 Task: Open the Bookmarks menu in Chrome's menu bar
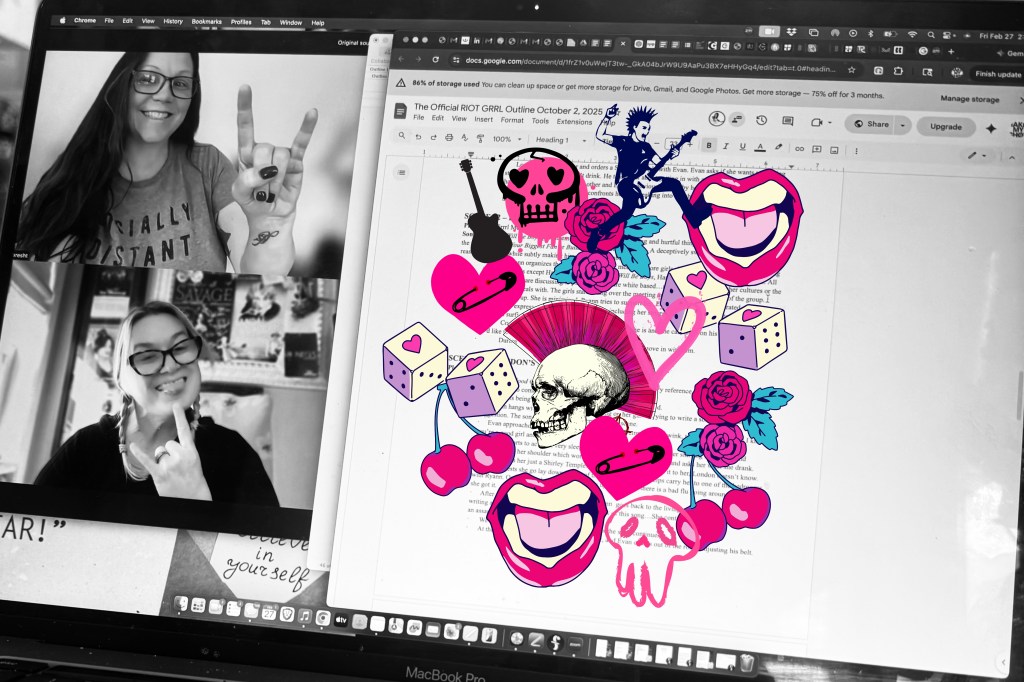click(208, 21)
